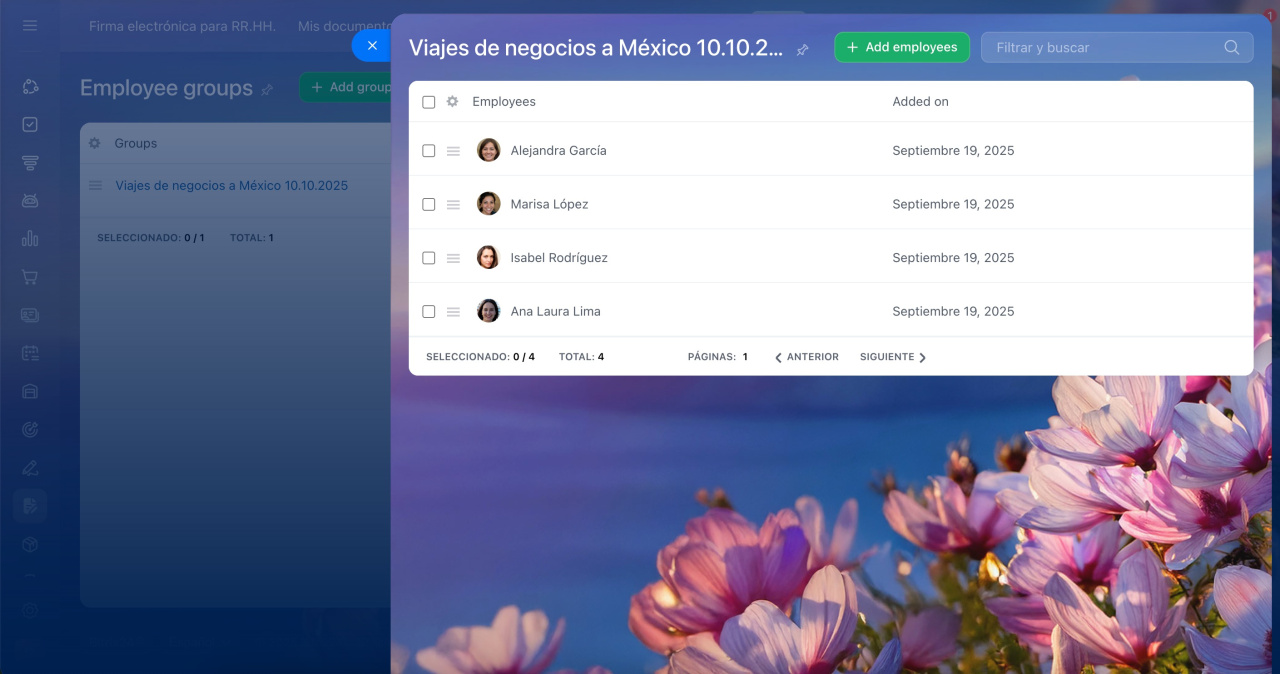Screen dimensions: 1280x674
Task: Click the row menu icon for Isabel Rodríguez
Action: click(453, 258)
